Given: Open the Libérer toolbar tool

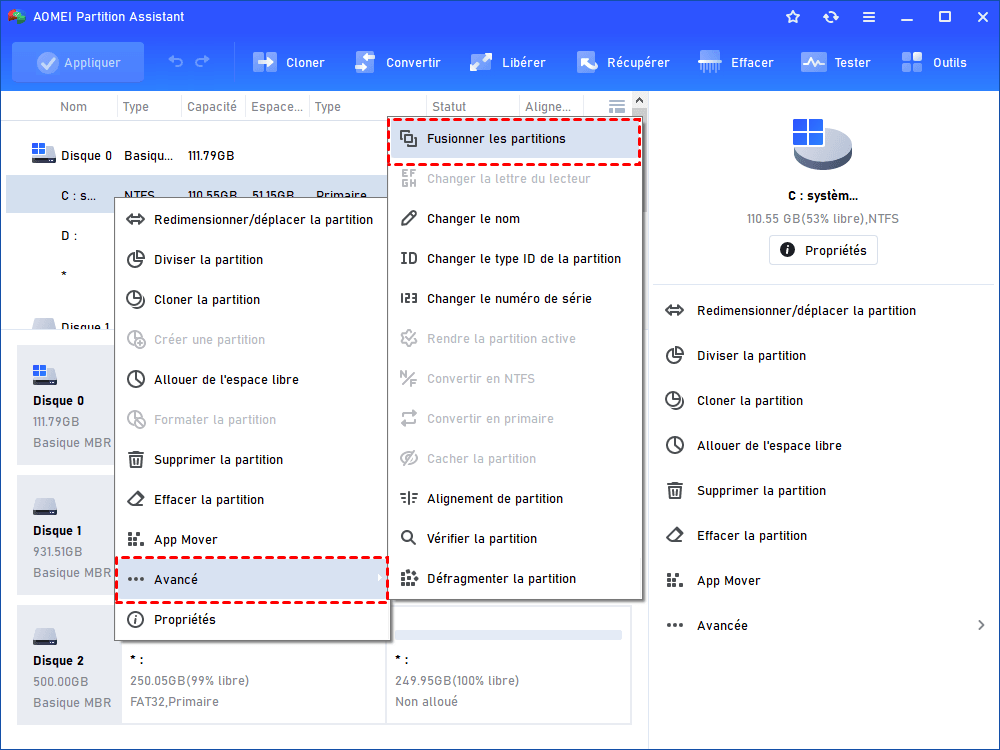Looking at the screenshot, I should tap(508, 62).
